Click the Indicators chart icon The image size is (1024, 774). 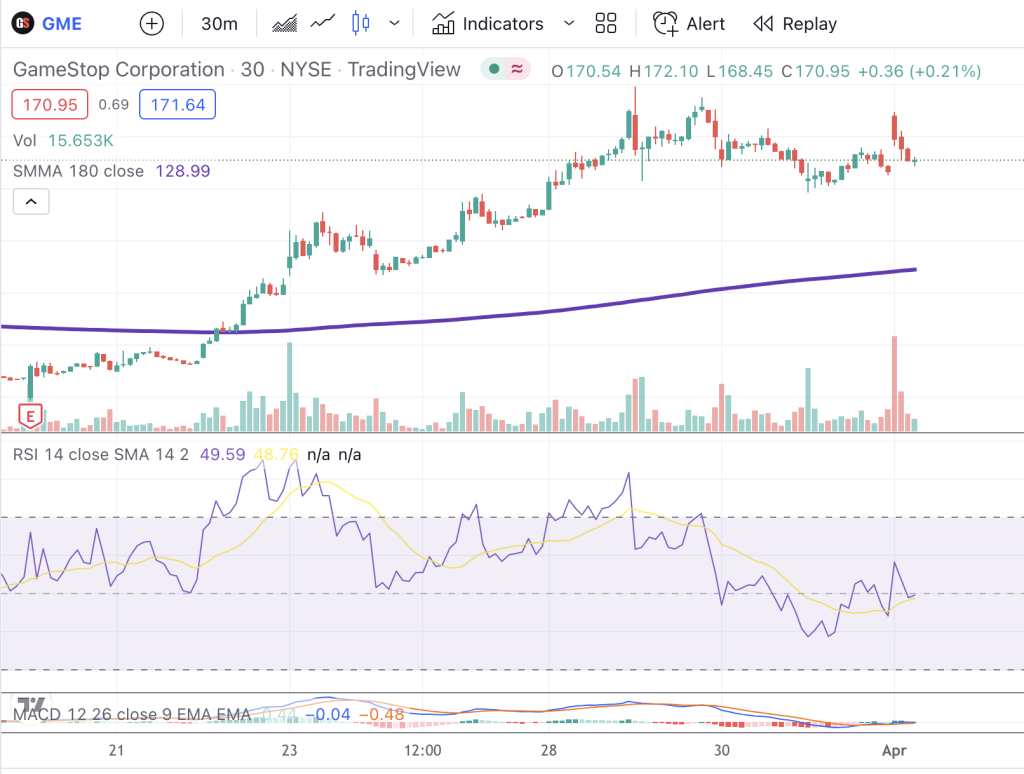tap(443, 24)
